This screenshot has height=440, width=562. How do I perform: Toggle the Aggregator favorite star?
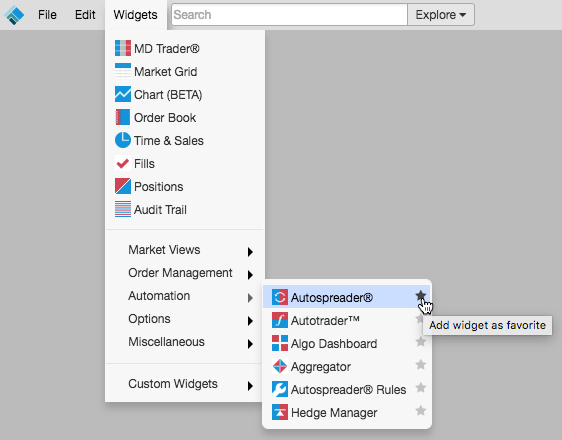point(421,364)
